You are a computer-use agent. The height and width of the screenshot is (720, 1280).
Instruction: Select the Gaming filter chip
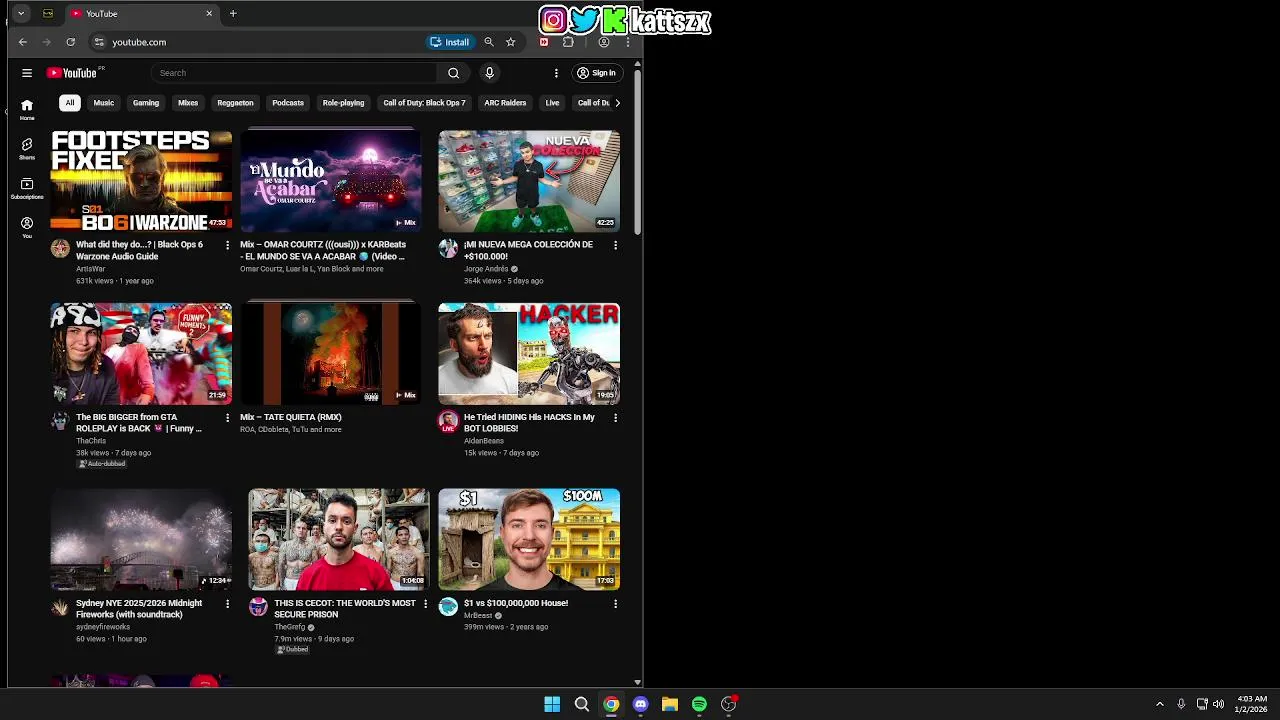pyautogui.click(x=146, y=103)
